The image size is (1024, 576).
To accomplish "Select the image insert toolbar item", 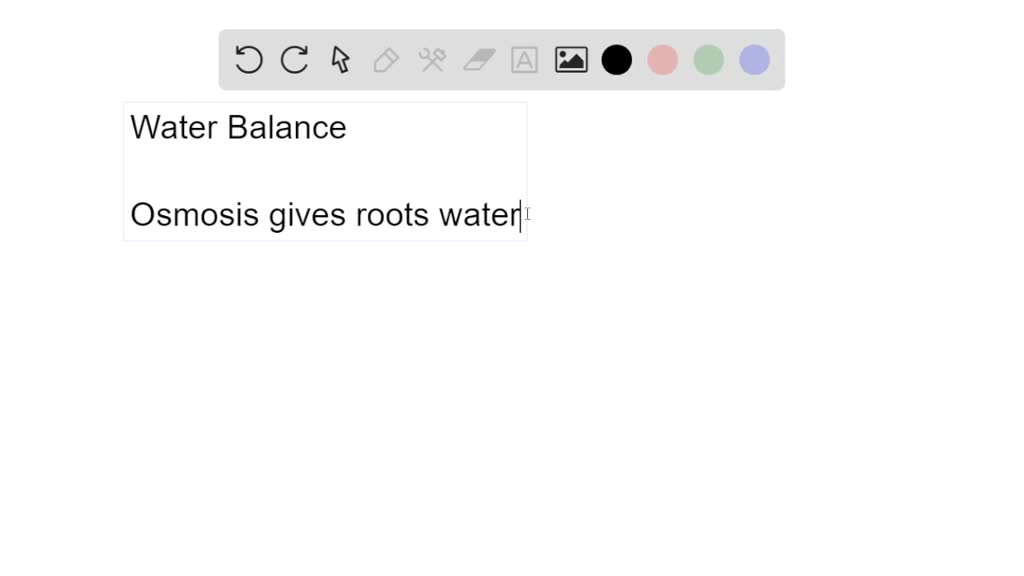I will (570, 60).
